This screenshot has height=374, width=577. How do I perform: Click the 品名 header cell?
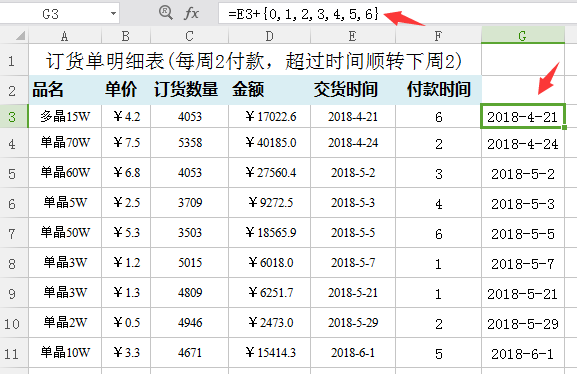pos(65,90)
